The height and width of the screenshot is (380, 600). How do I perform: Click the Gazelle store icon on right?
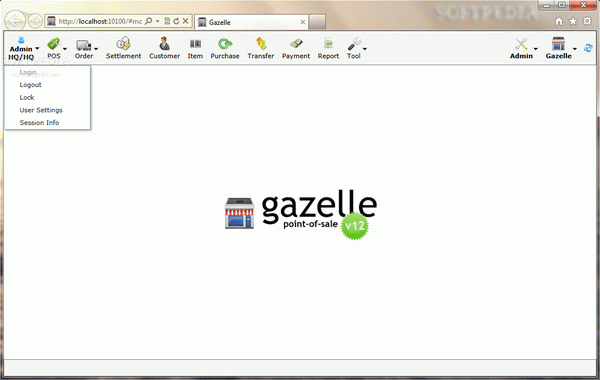pyautogui.click(x=558, y=44)
